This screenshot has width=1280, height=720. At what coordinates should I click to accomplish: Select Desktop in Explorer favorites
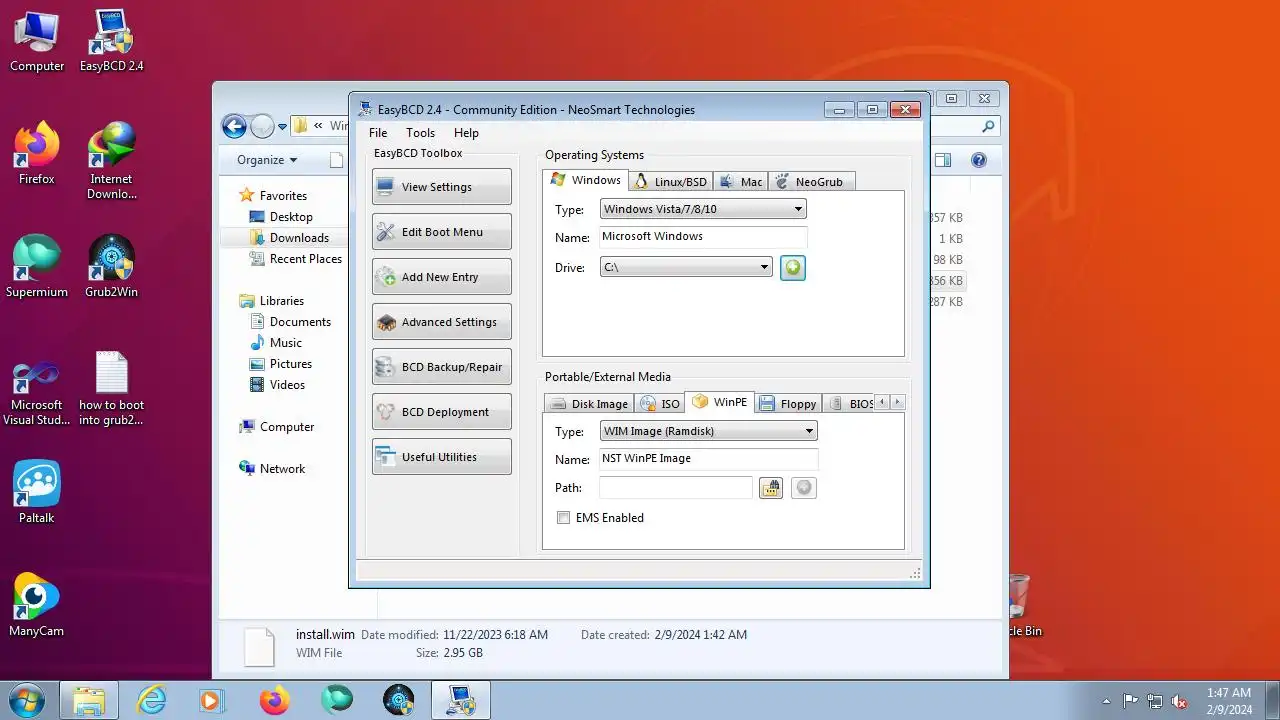pyautogui.click(x=291, y=217)
